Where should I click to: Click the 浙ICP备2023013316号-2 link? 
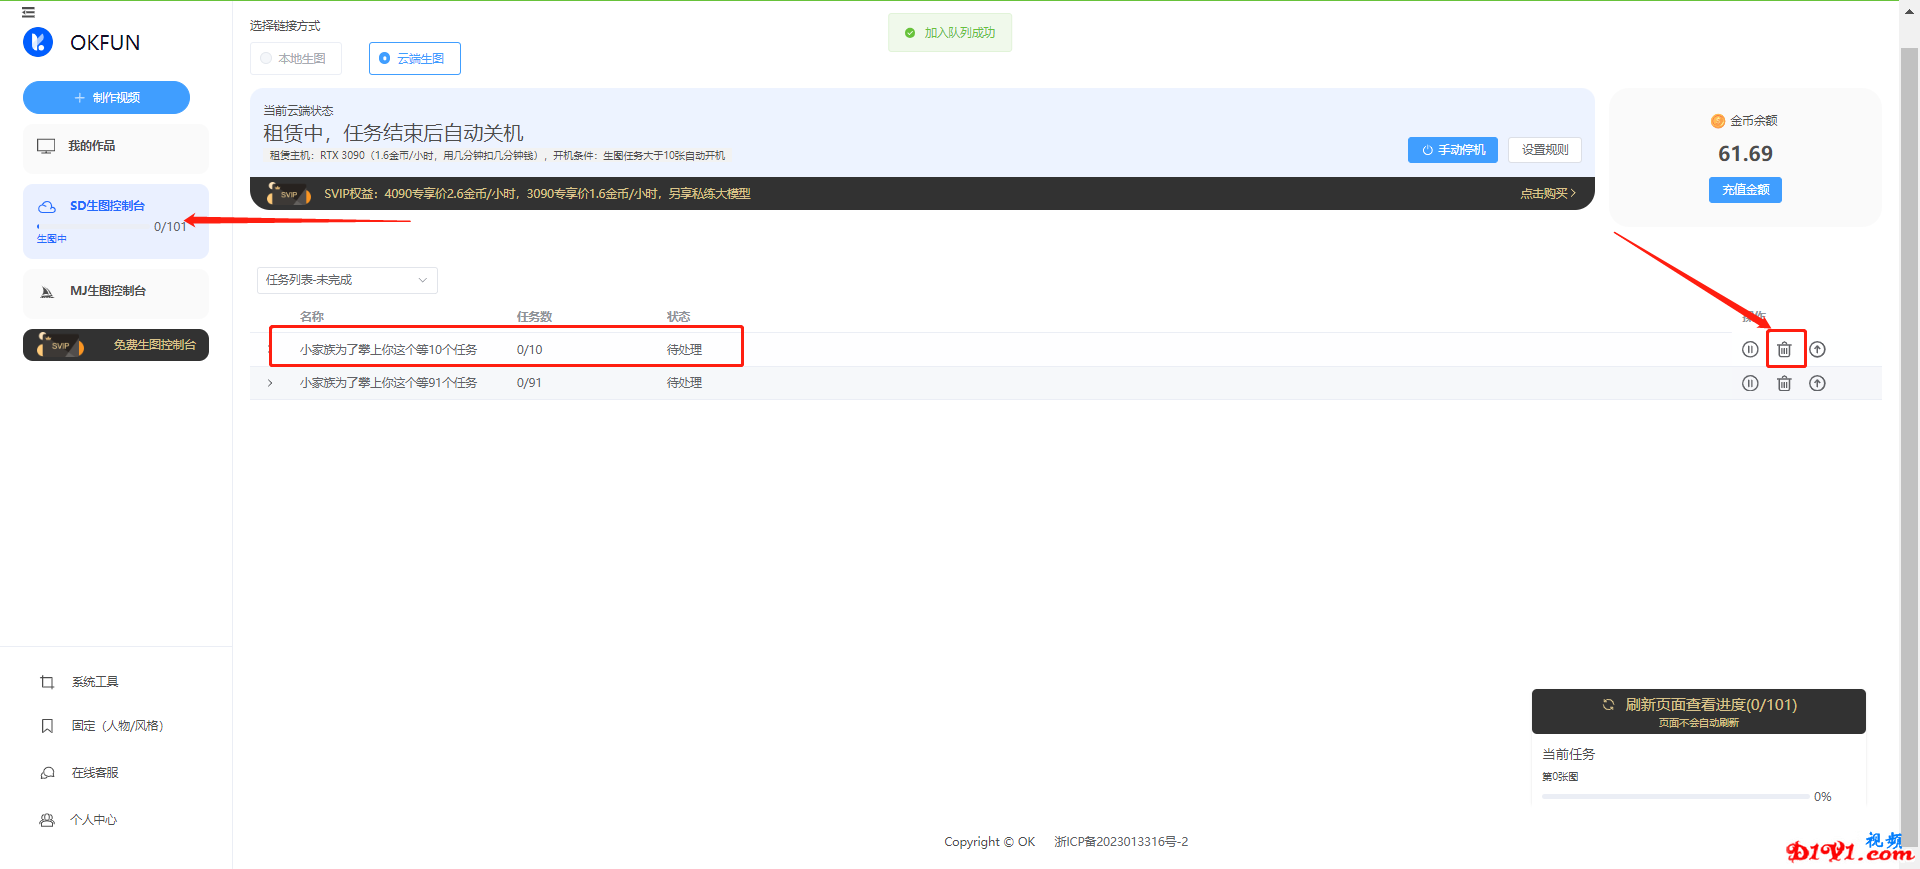point(1121,842)
